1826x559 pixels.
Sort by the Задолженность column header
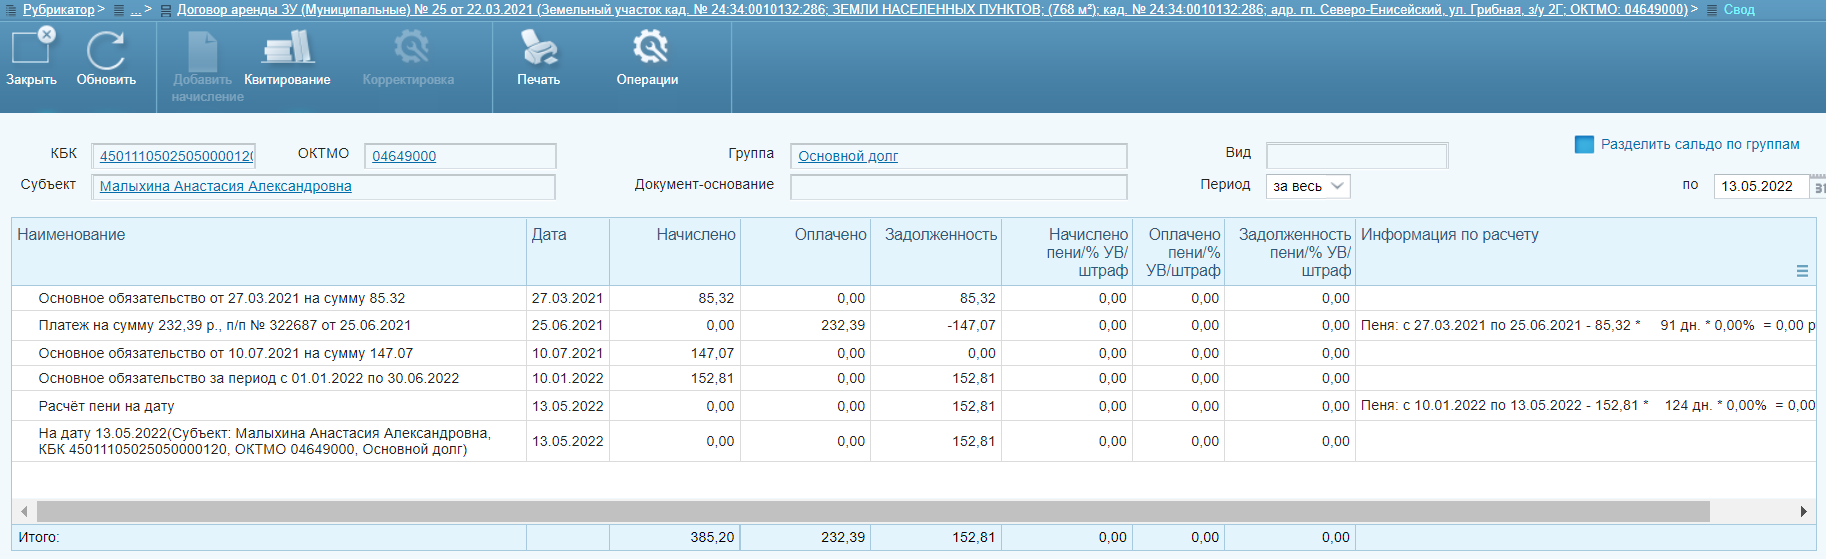[x=936, y=252]
